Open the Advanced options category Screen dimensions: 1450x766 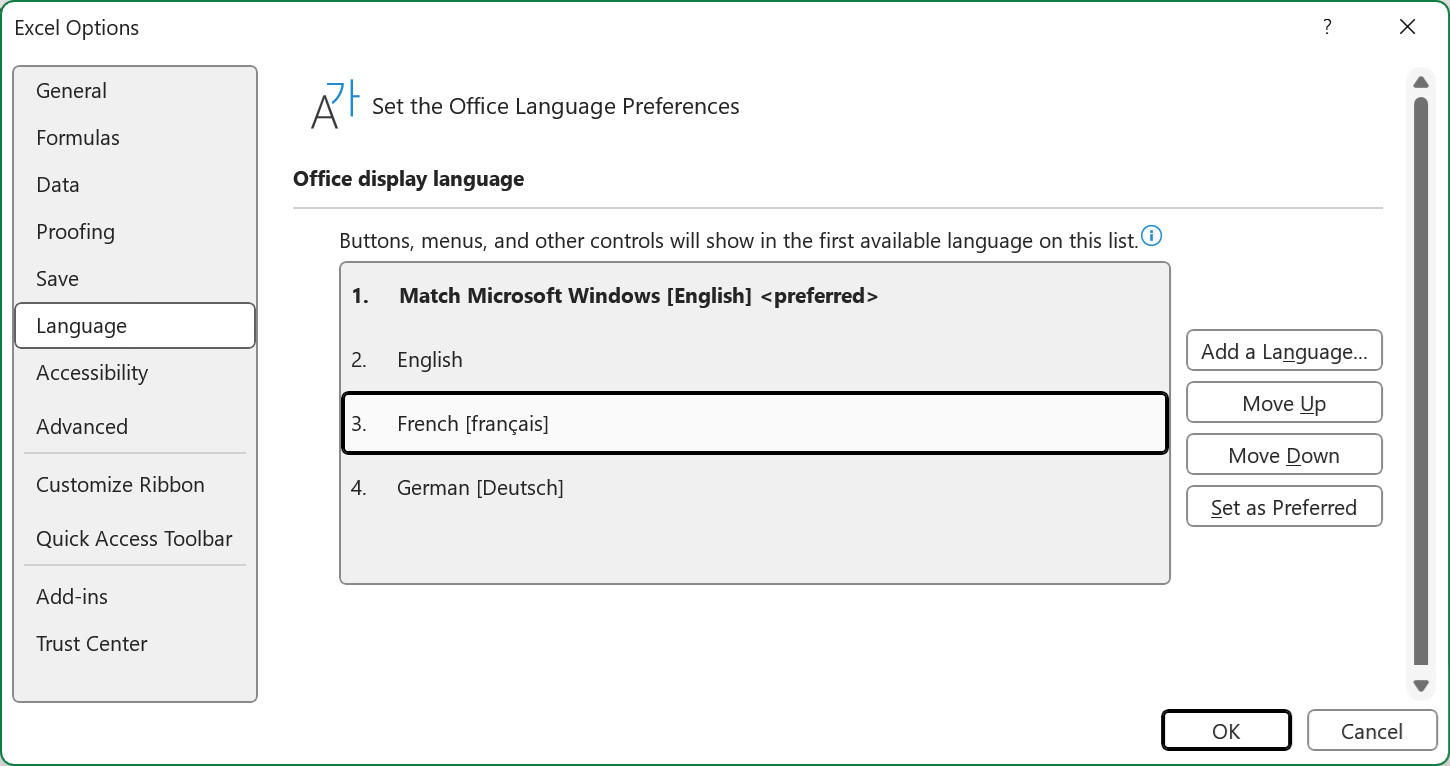pyautogui.click(x=135, y=427)
